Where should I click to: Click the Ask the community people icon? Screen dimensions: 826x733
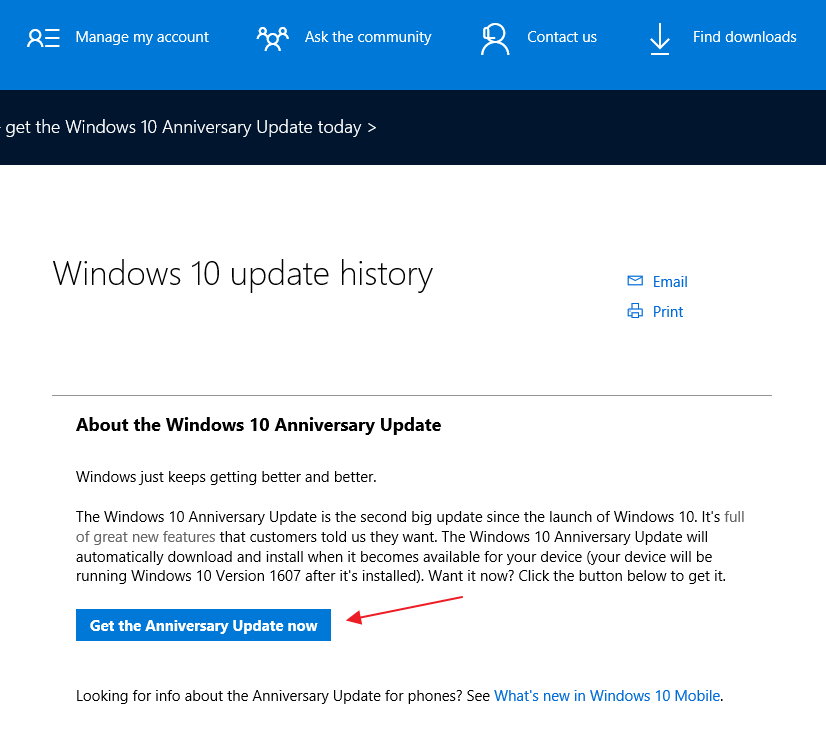pos(272,38)
